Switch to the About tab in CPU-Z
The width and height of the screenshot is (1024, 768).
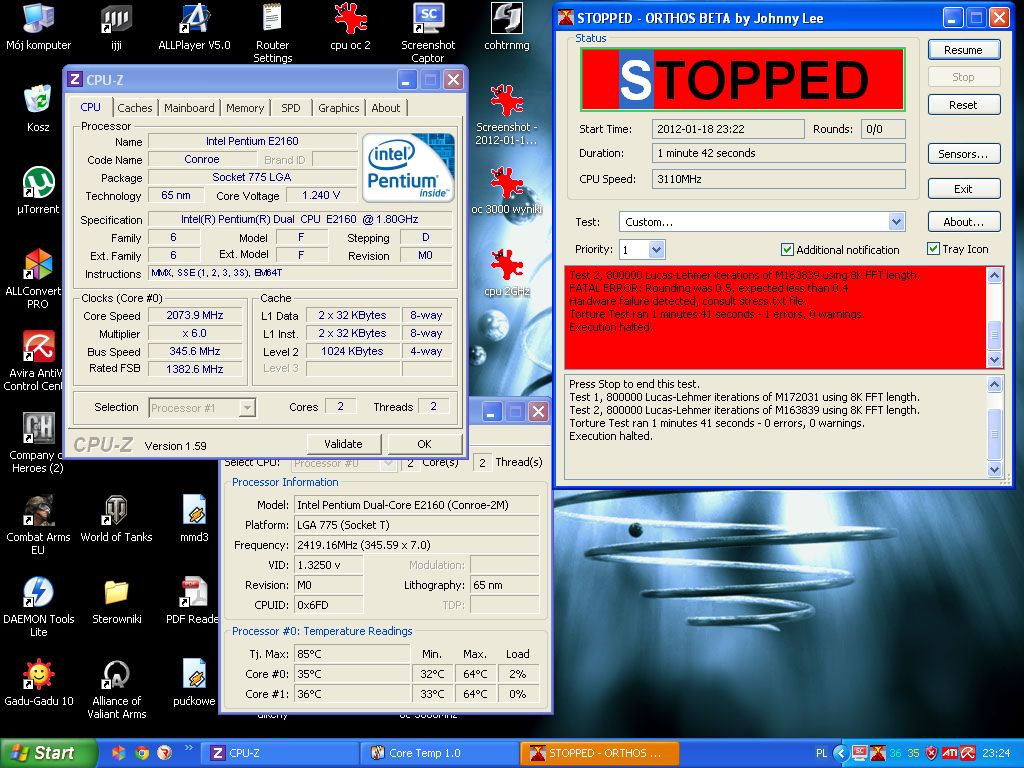click(386, 108)
